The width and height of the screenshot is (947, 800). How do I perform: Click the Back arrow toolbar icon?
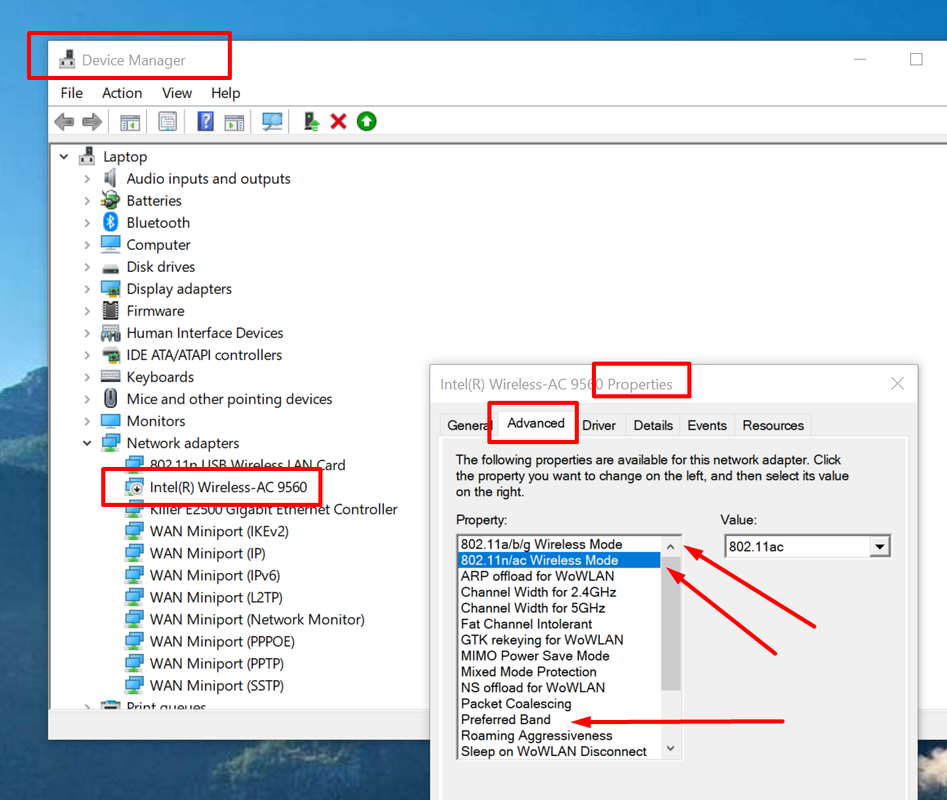pos(64,122)
